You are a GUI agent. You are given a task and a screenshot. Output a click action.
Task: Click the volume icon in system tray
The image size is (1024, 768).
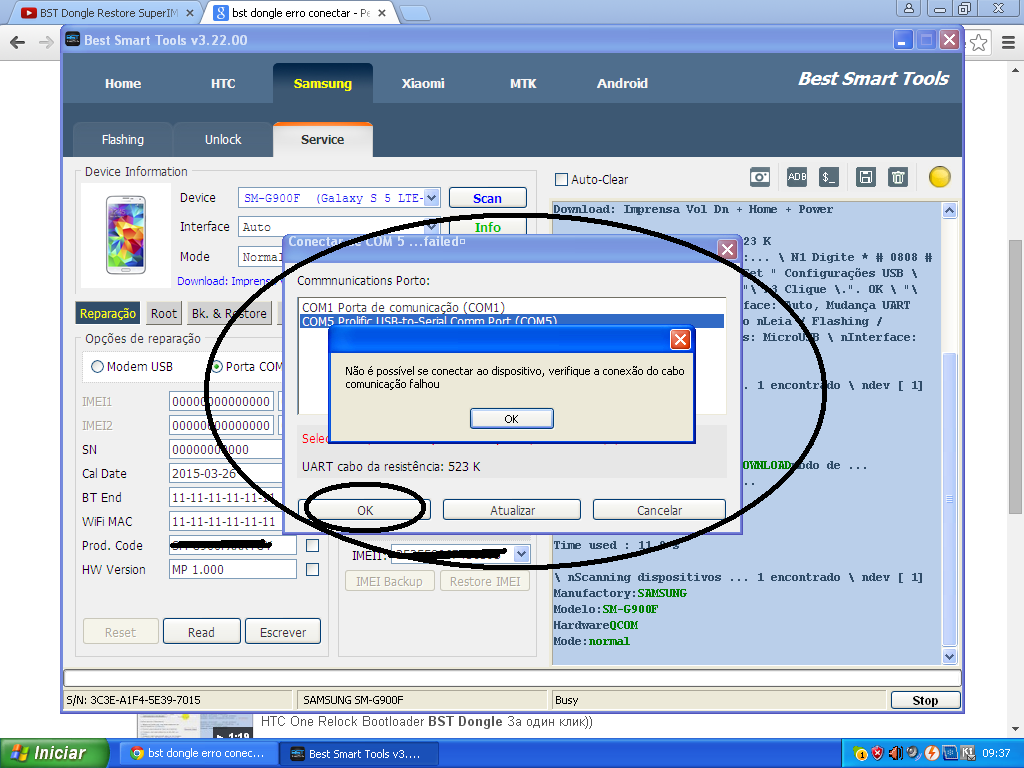895,753
